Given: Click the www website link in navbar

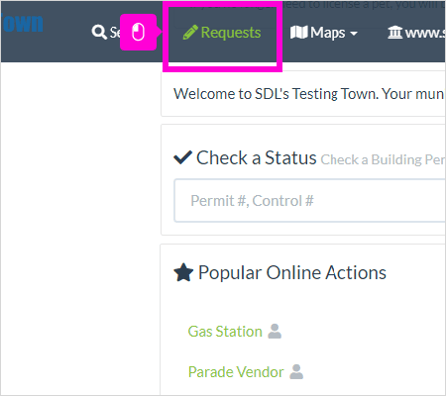Looking at the screenshot, I should pos(417,33).
